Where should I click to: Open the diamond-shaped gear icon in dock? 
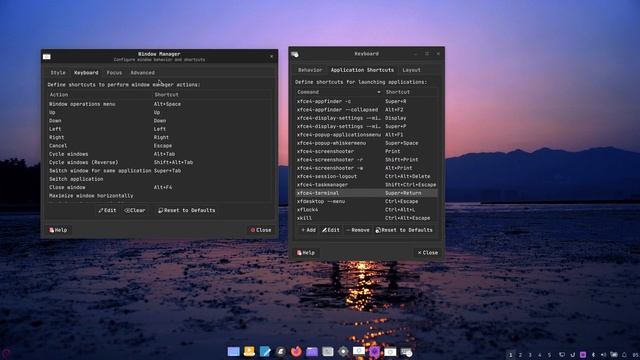343,351
